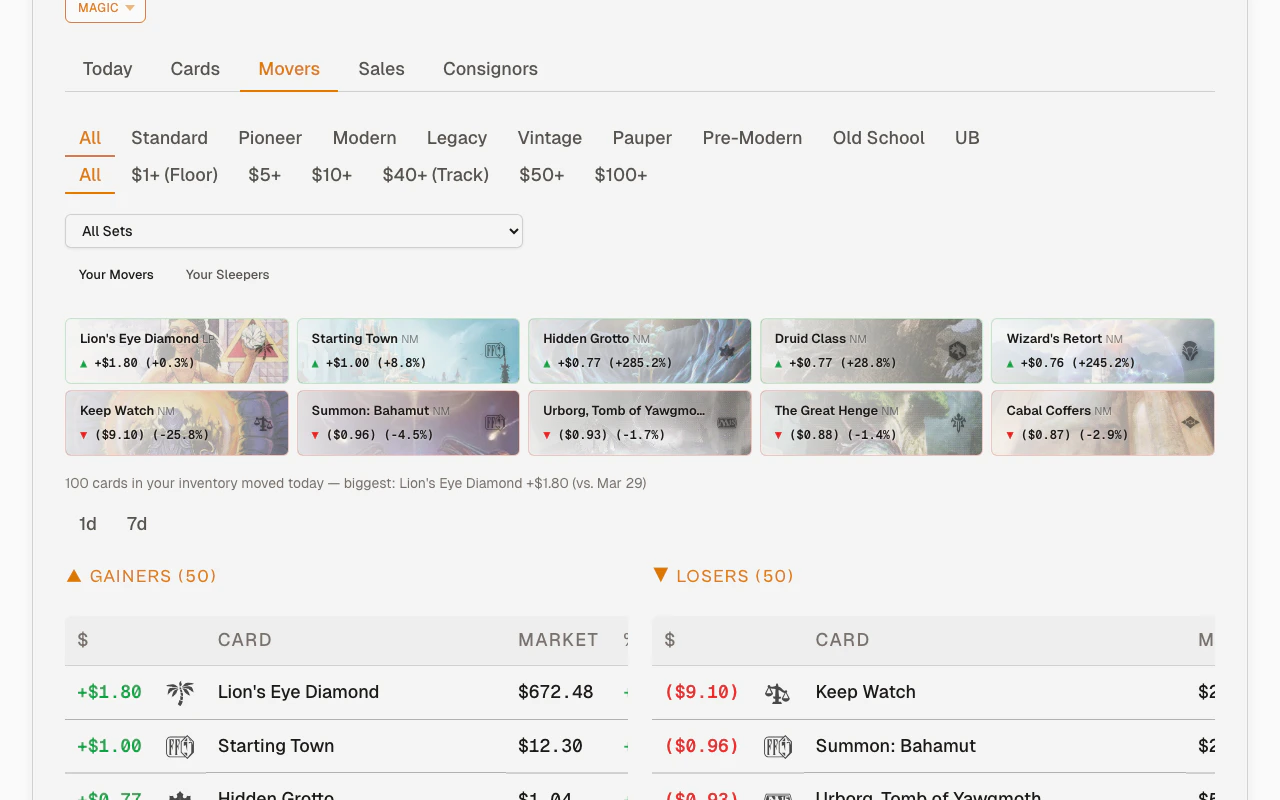Switch to the Cards tab
1280x800 pixels.
pos(195,69)
